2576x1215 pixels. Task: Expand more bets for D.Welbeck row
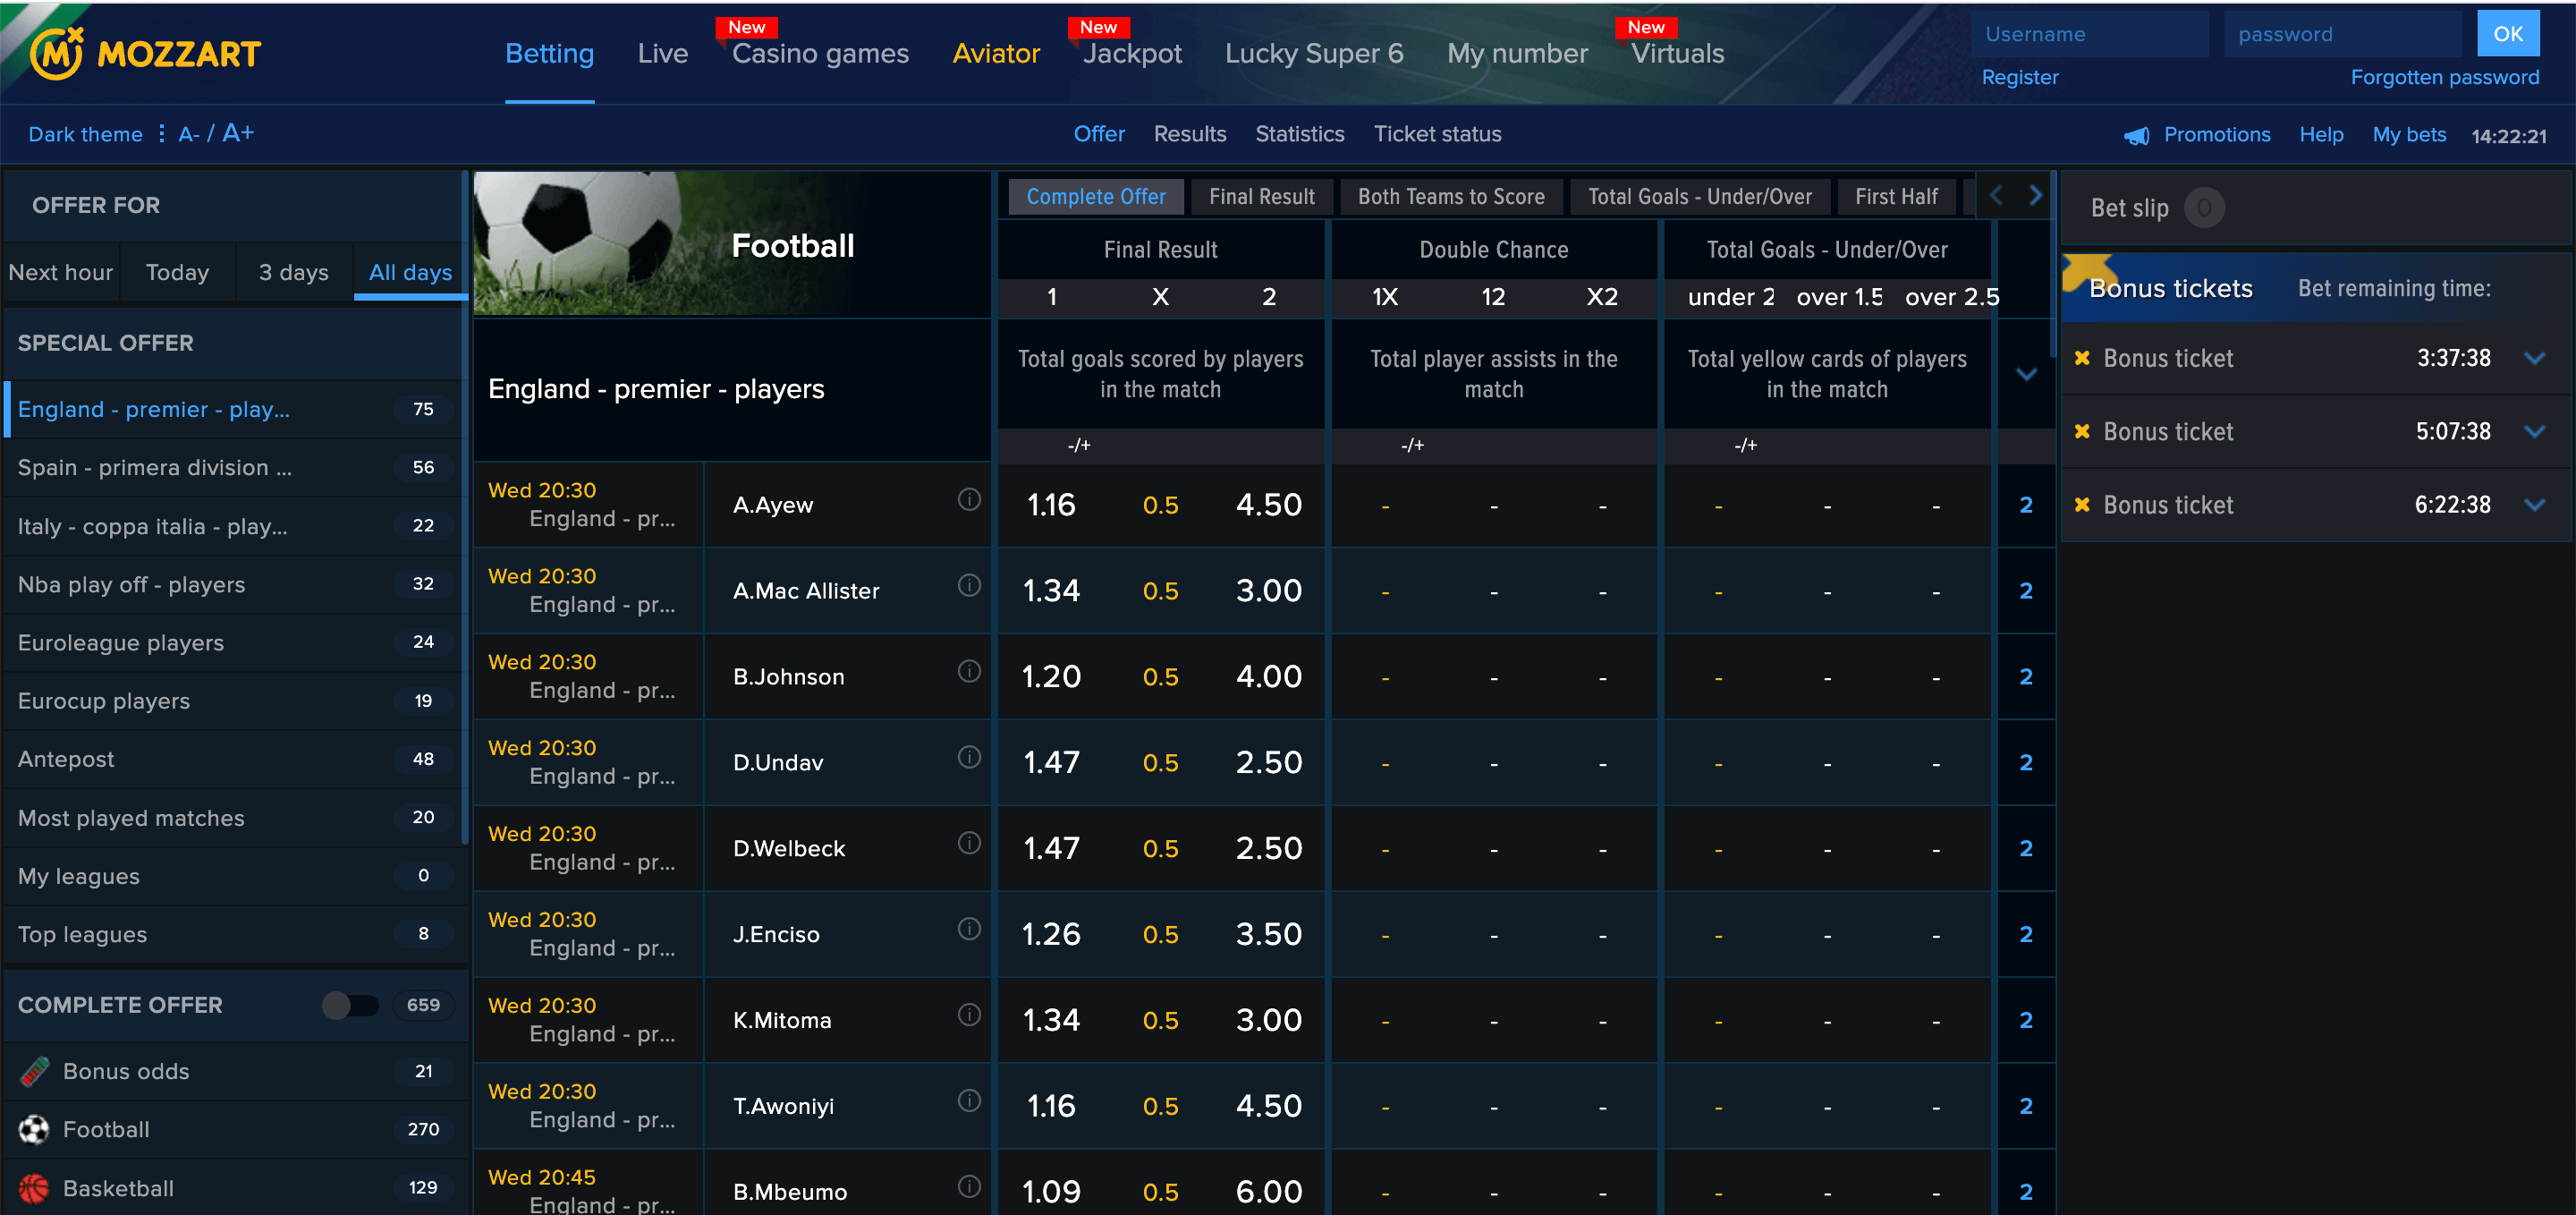(x=2026, y=849)
